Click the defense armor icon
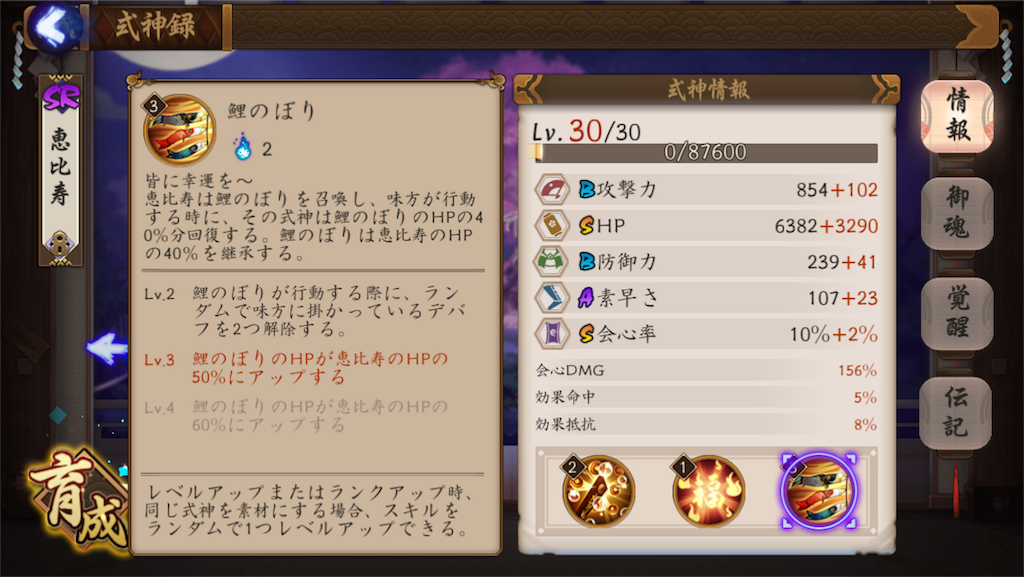Image resolution: width=1024 pixels, height=577 pixels. coord(552,262)
